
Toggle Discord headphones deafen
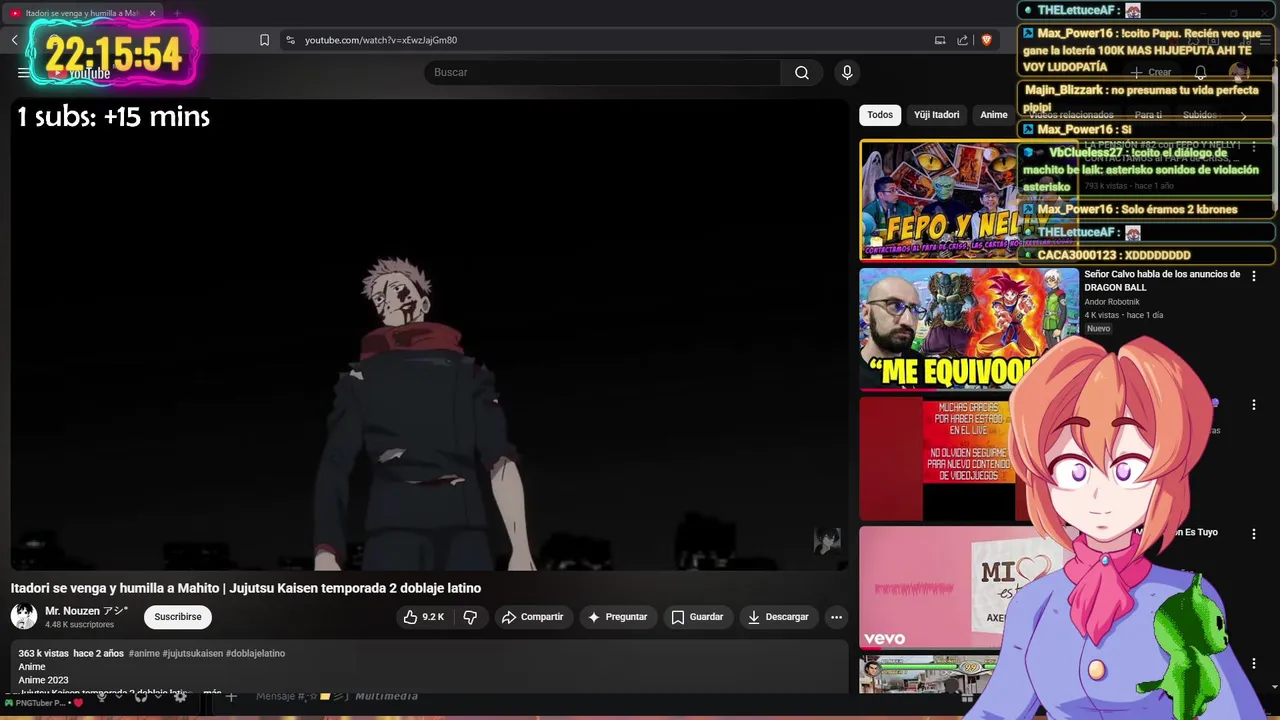pyautogui.click(x=141, y=697)
